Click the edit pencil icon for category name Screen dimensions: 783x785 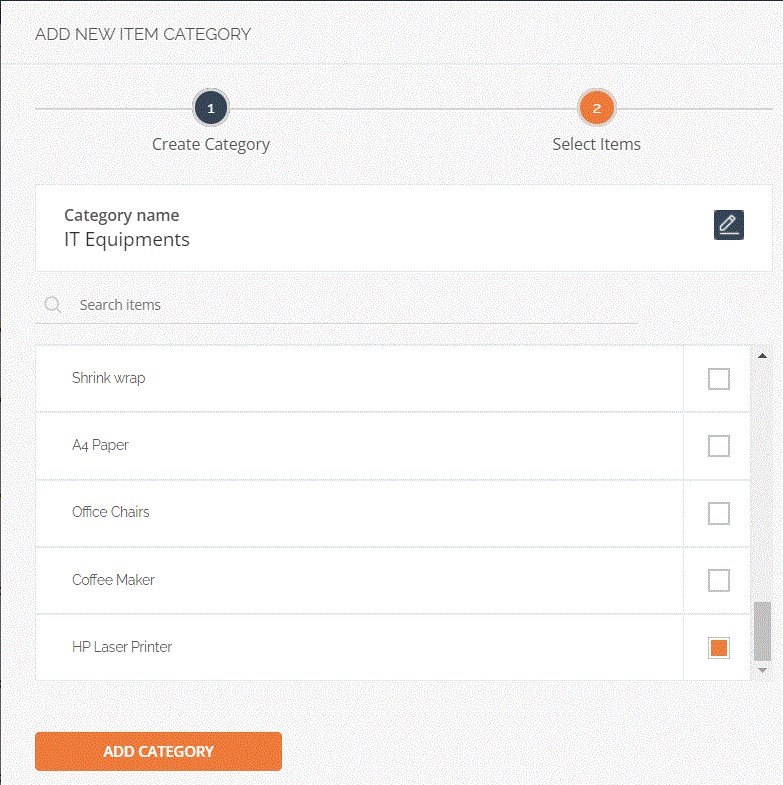[x=729, y=225]
